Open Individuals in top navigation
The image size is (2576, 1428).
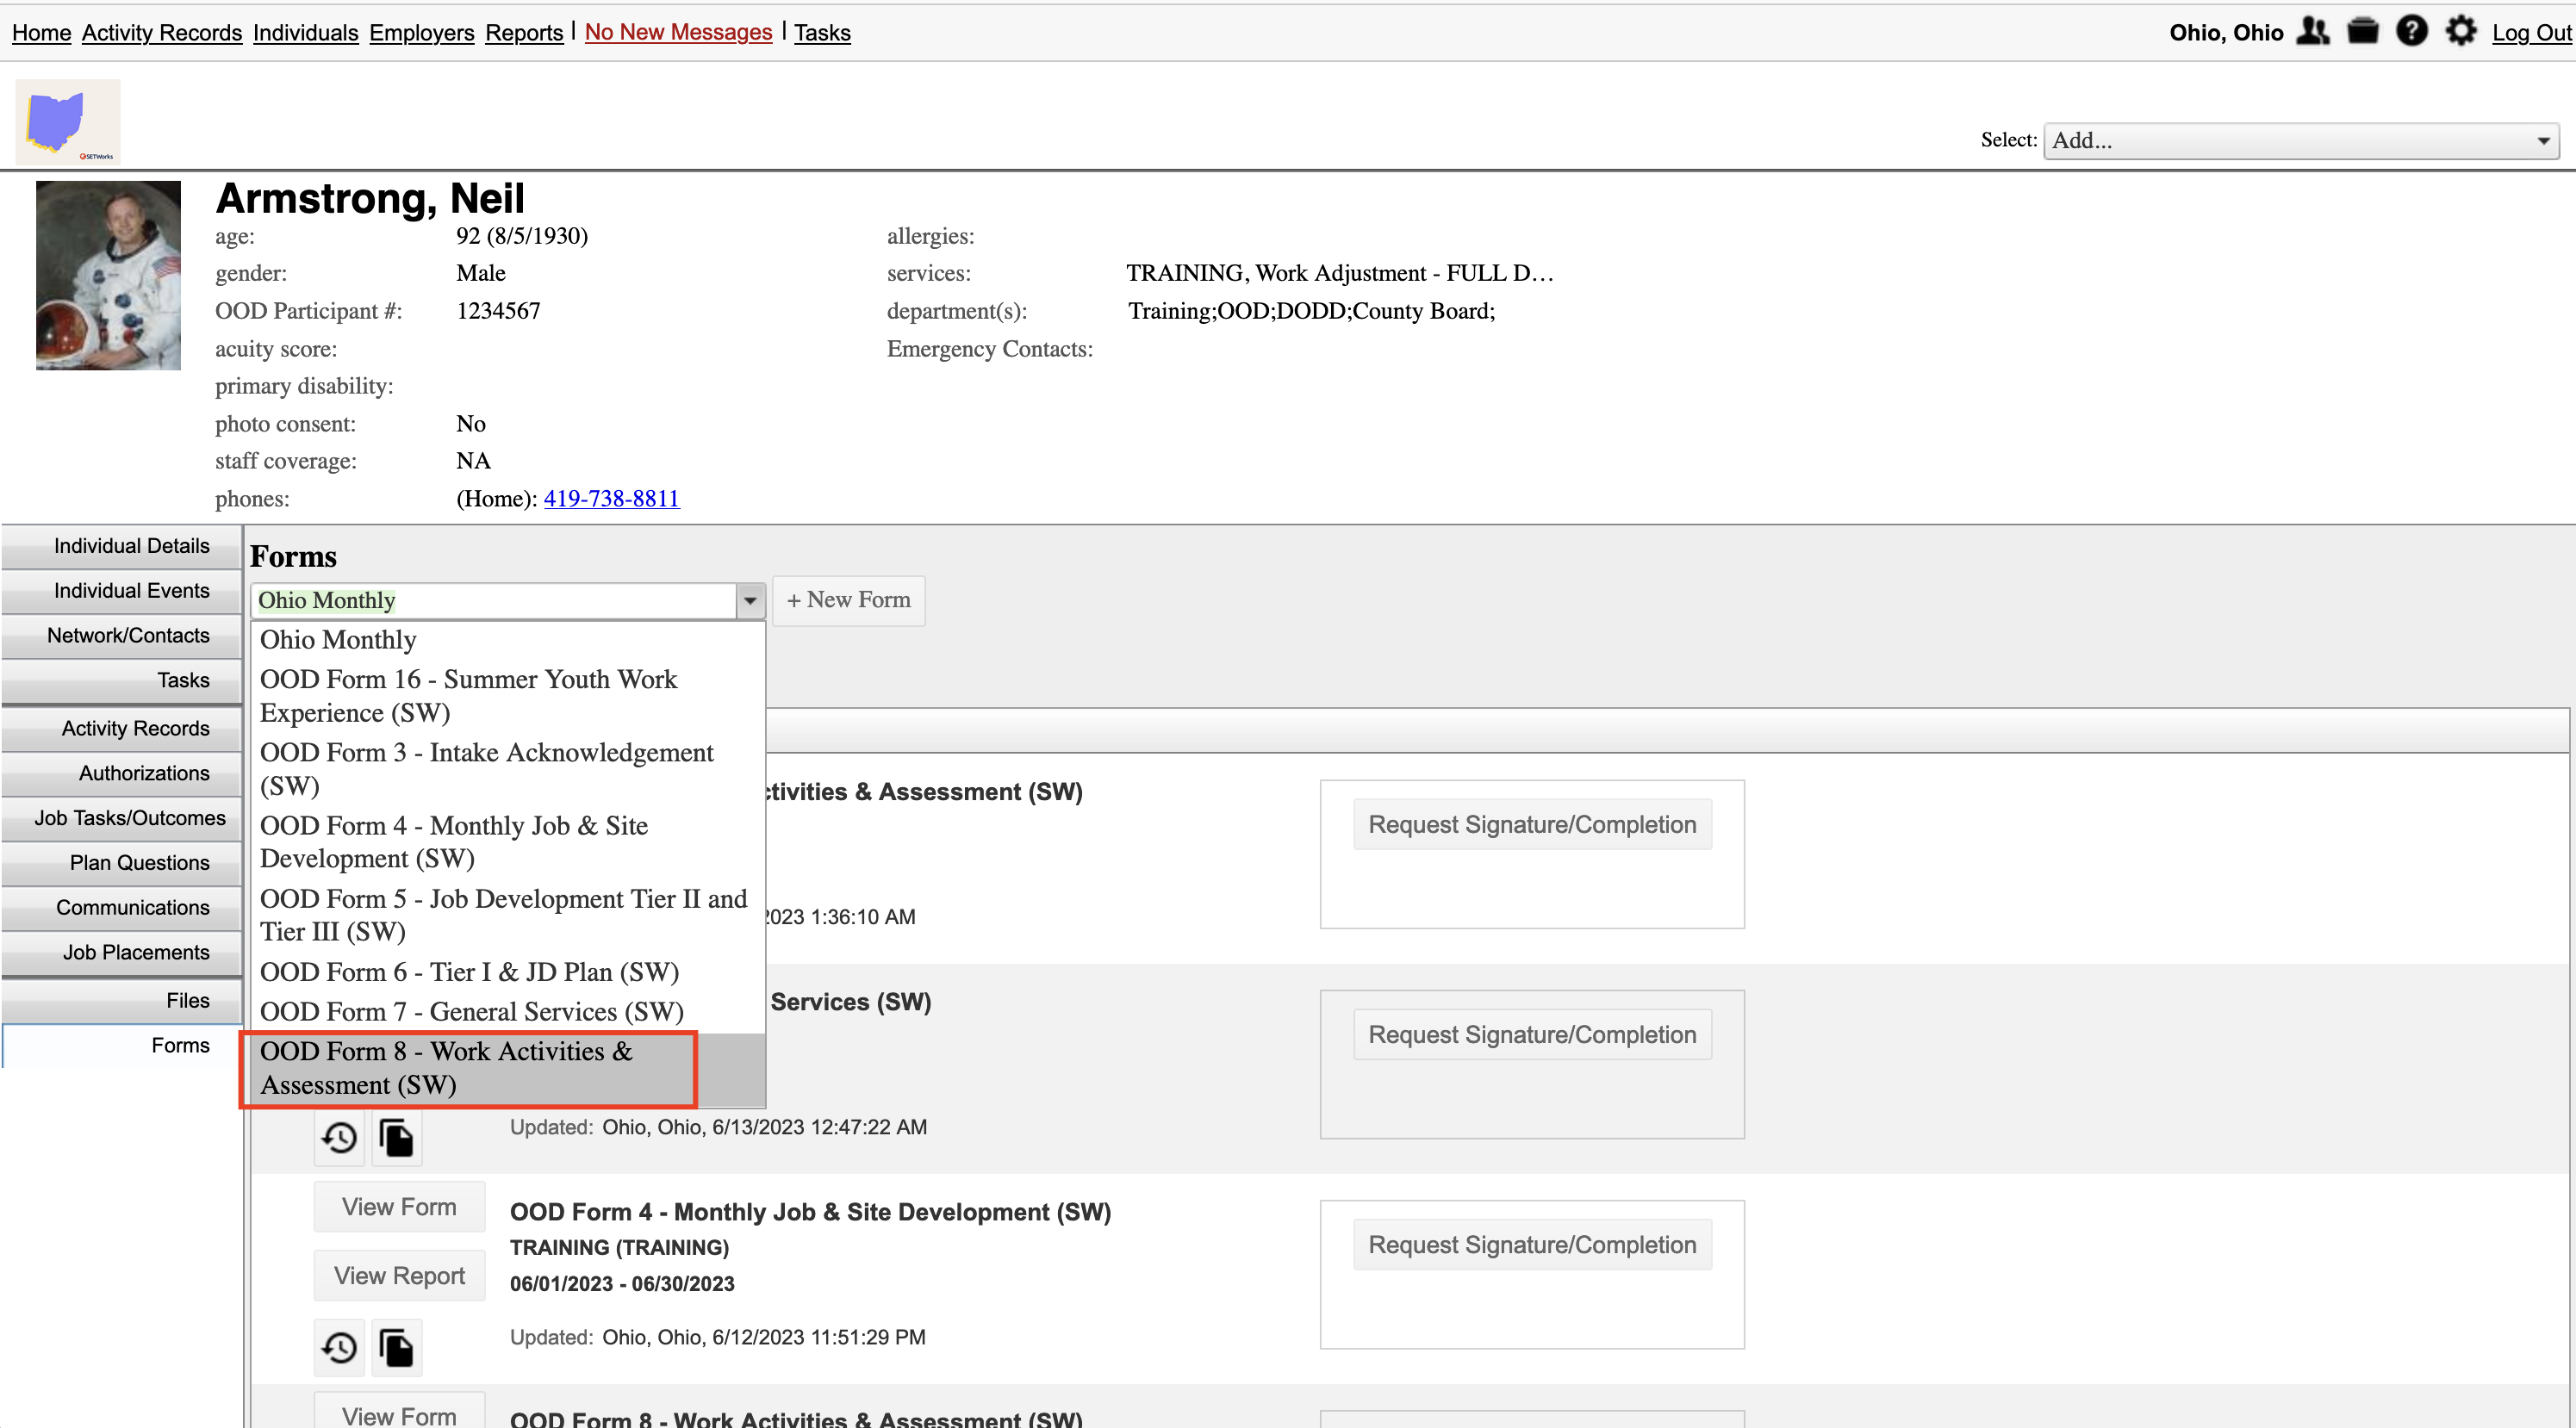tap(305, 32)
